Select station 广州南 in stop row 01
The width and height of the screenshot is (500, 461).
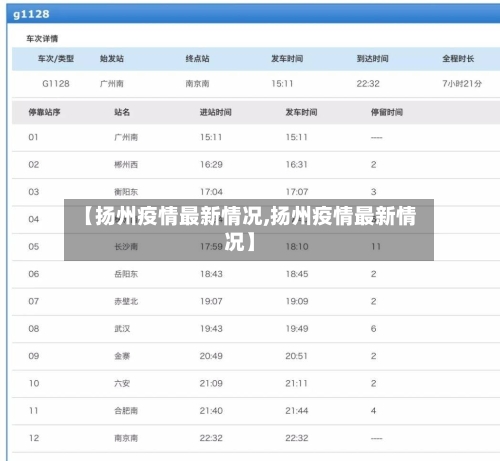126,137
